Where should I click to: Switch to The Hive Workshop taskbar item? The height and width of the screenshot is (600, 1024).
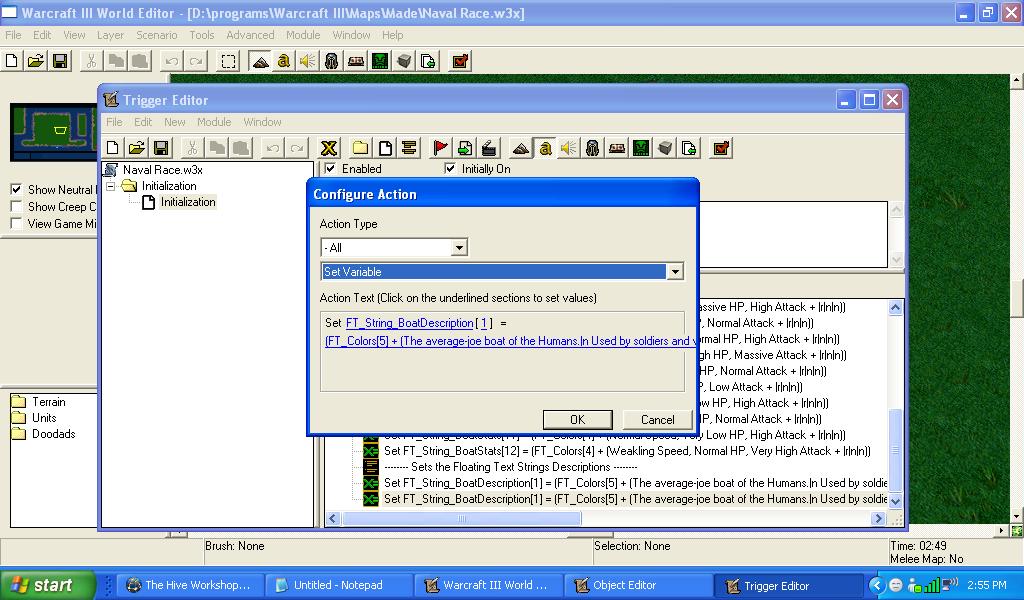pyautogui.click(x=190, y=586)
